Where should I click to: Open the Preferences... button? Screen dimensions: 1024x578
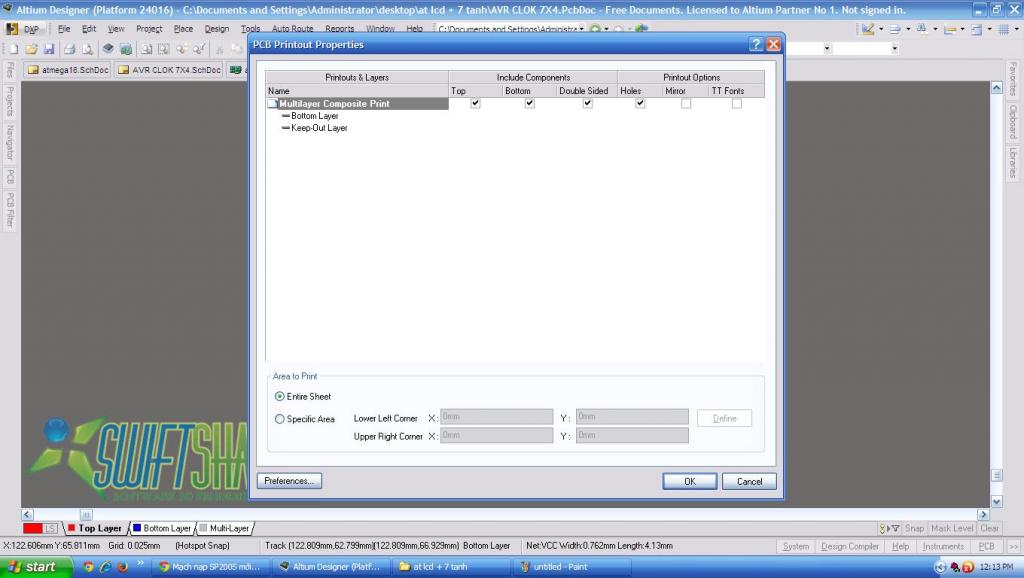click(x=289, y=481)
